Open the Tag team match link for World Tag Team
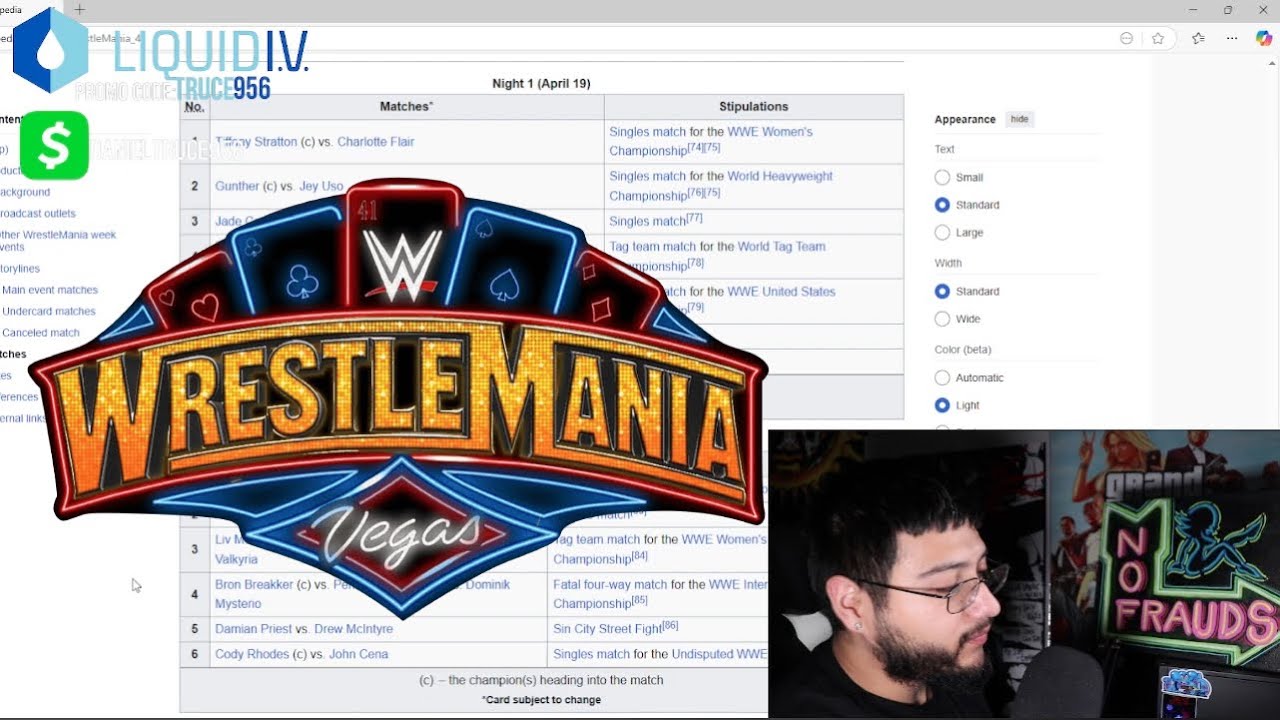The image size is (1280, 720). 652,246
